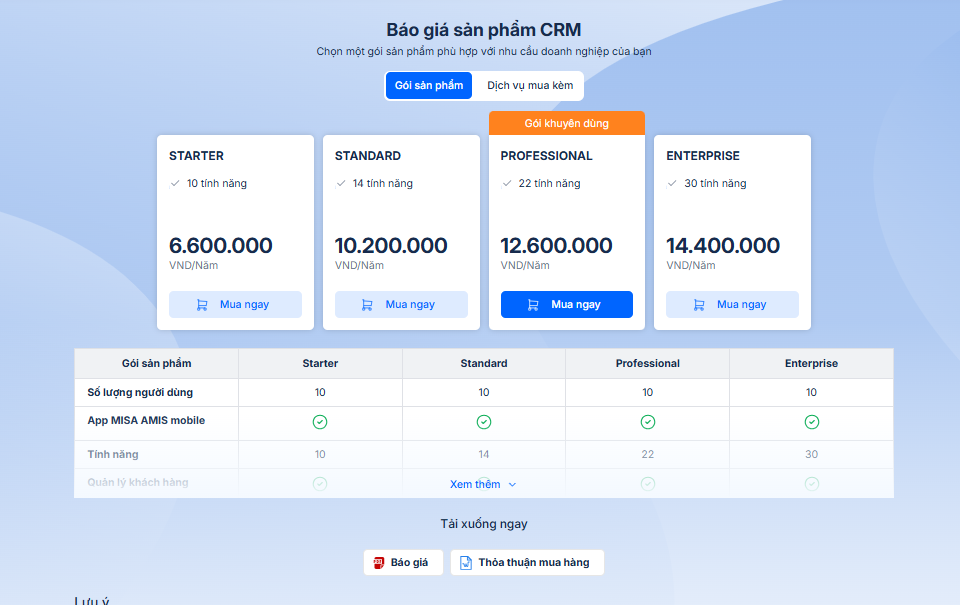Click Quản lý khách hàng check under Professional
The image size is (960, 605).
point(648,484)
